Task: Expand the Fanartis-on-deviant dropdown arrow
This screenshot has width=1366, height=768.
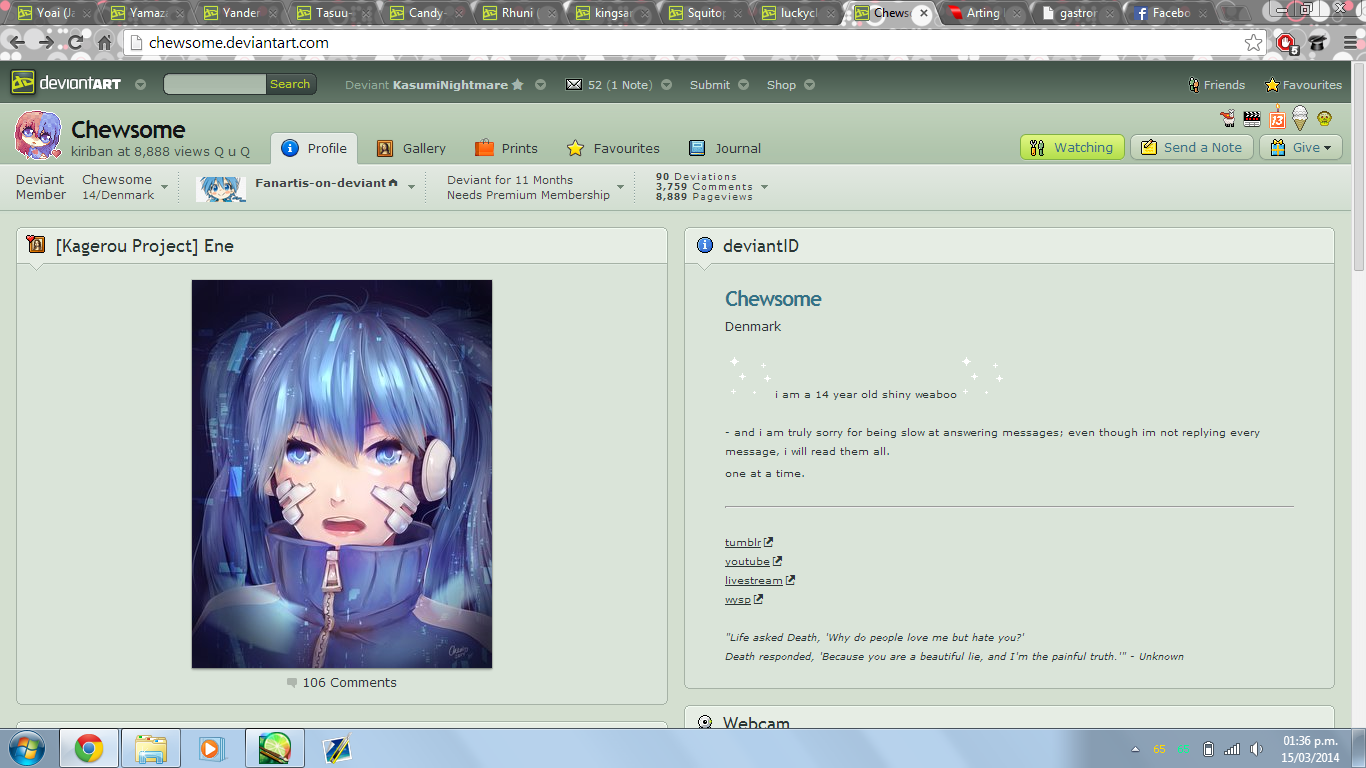Action: click(411, 187)
